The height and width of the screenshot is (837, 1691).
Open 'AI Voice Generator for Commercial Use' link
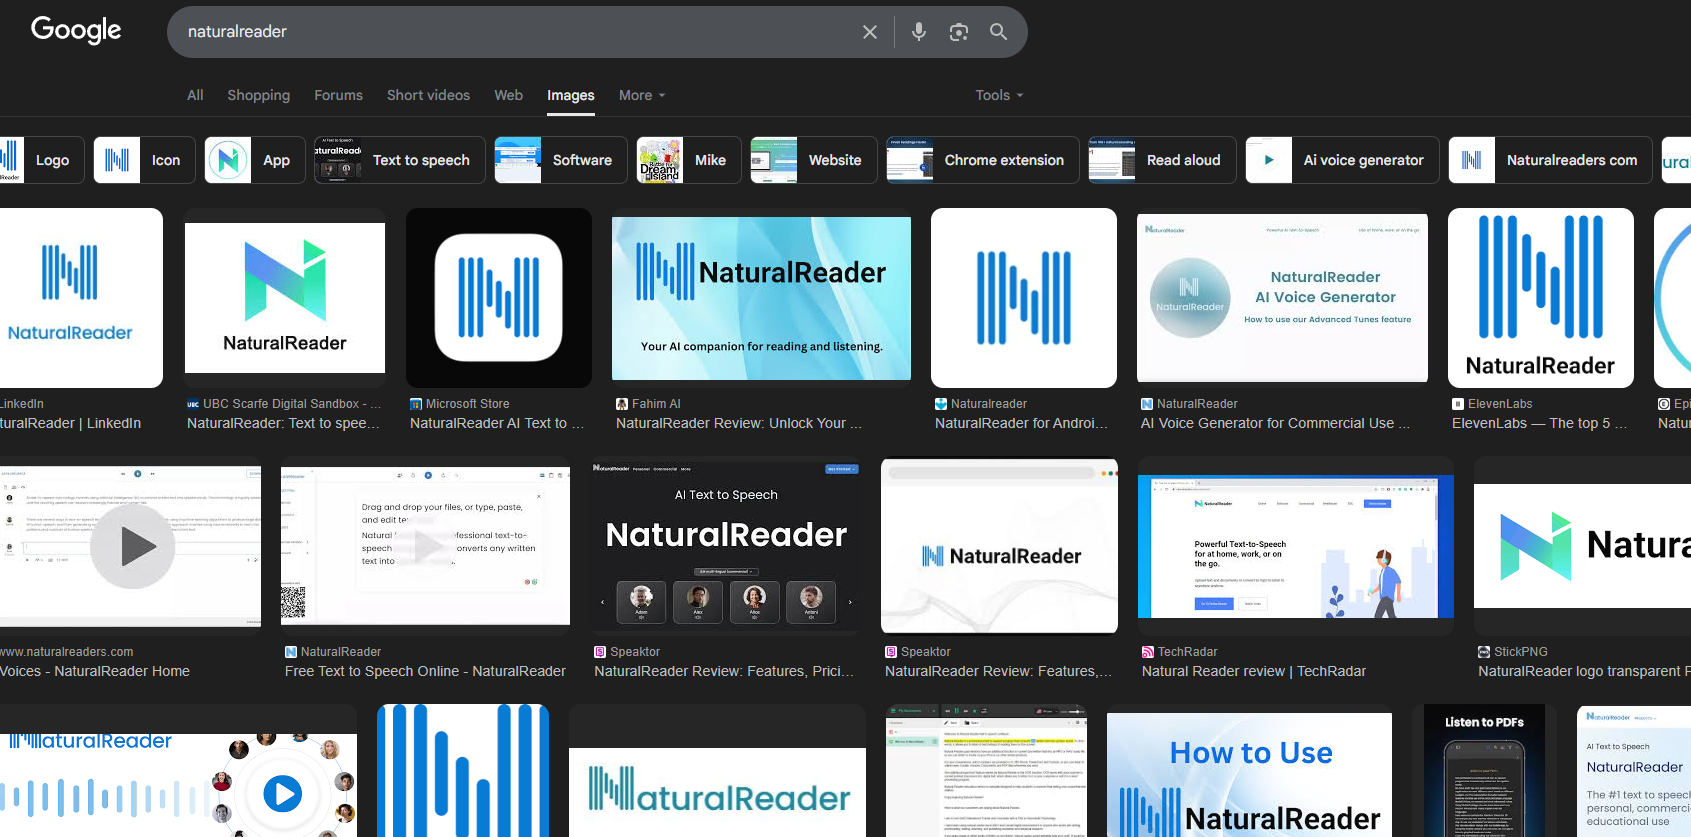[1275, 423]
